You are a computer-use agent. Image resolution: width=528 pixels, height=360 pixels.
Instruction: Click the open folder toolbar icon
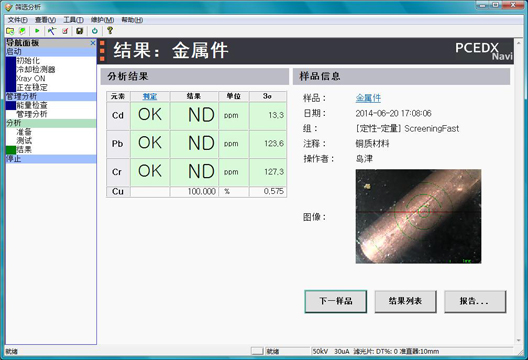(10, 31)
